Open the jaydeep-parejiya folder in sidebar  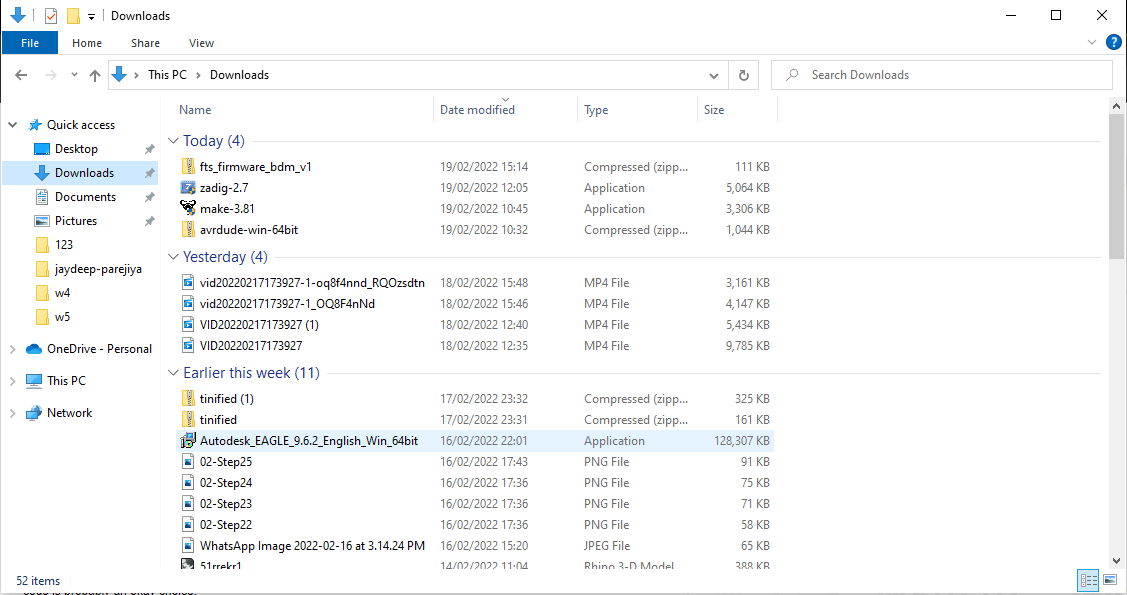(98, 269)
